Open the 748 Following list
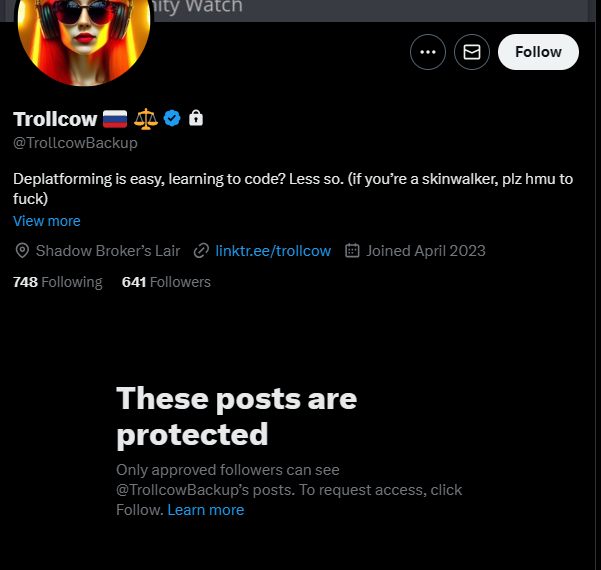This screenshot has width=601, height=570. coord(58,282)
